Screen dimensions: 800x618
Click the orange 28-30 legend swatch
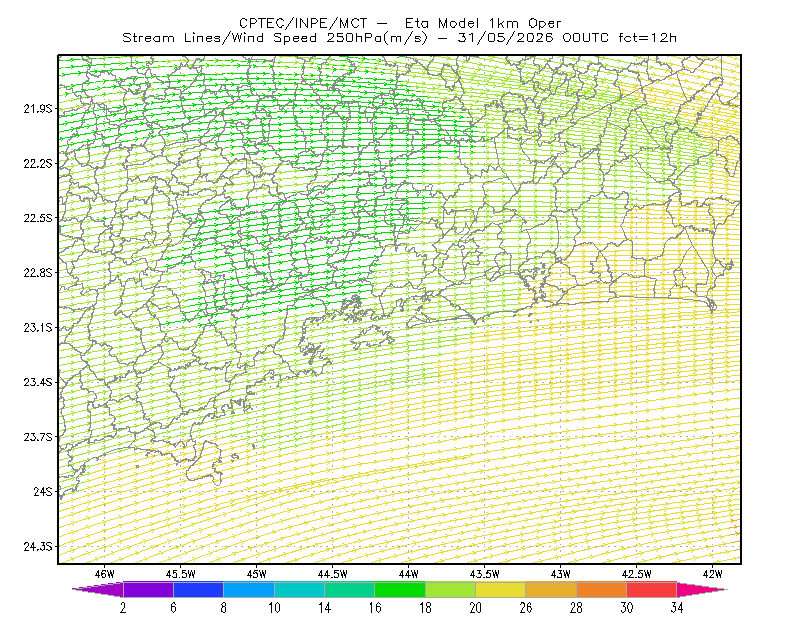click(602, 589)
